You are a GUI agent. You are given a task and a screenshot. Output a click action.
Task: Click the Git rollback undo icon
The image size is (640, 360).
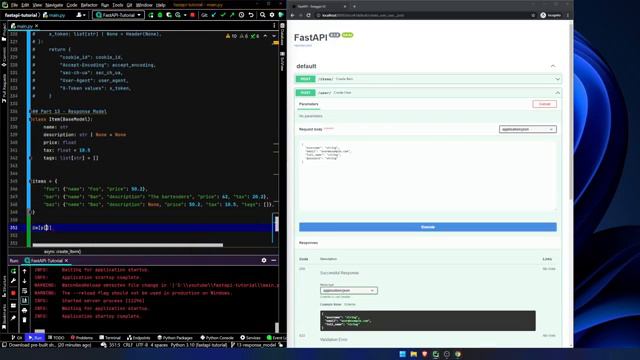pyautogui.click(x=251, y=15)
